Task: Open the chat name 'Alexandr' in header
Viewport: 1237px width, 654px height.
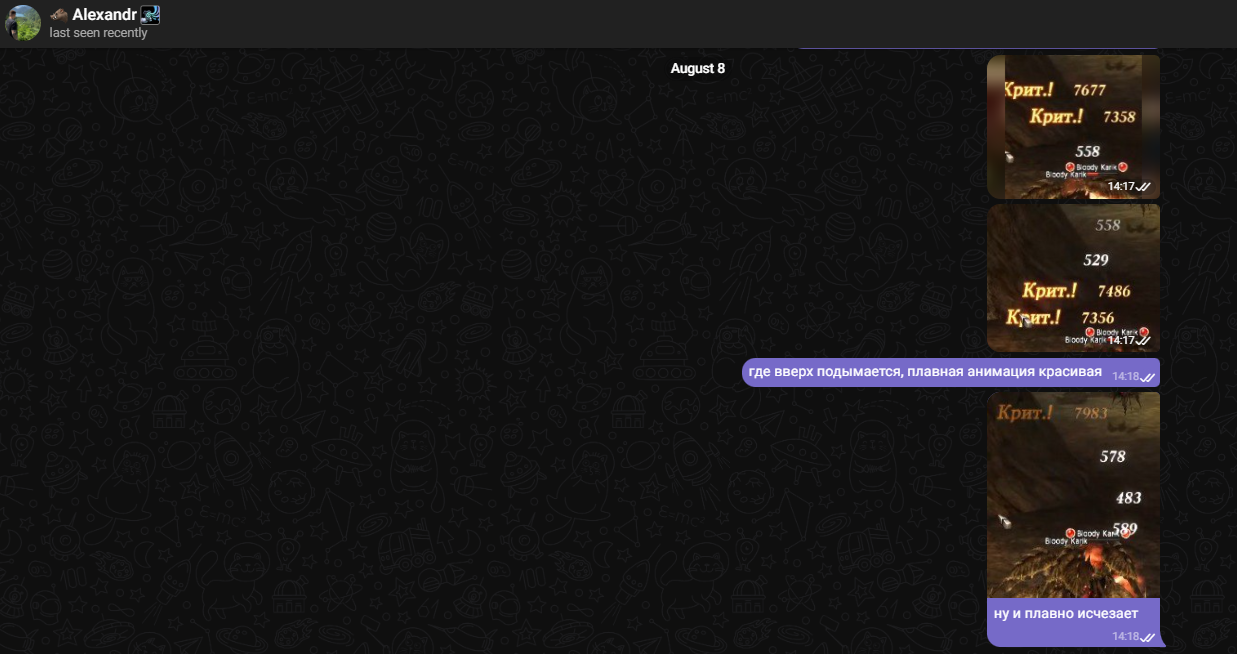Action: pyautogui.click(x=104, y=15)
